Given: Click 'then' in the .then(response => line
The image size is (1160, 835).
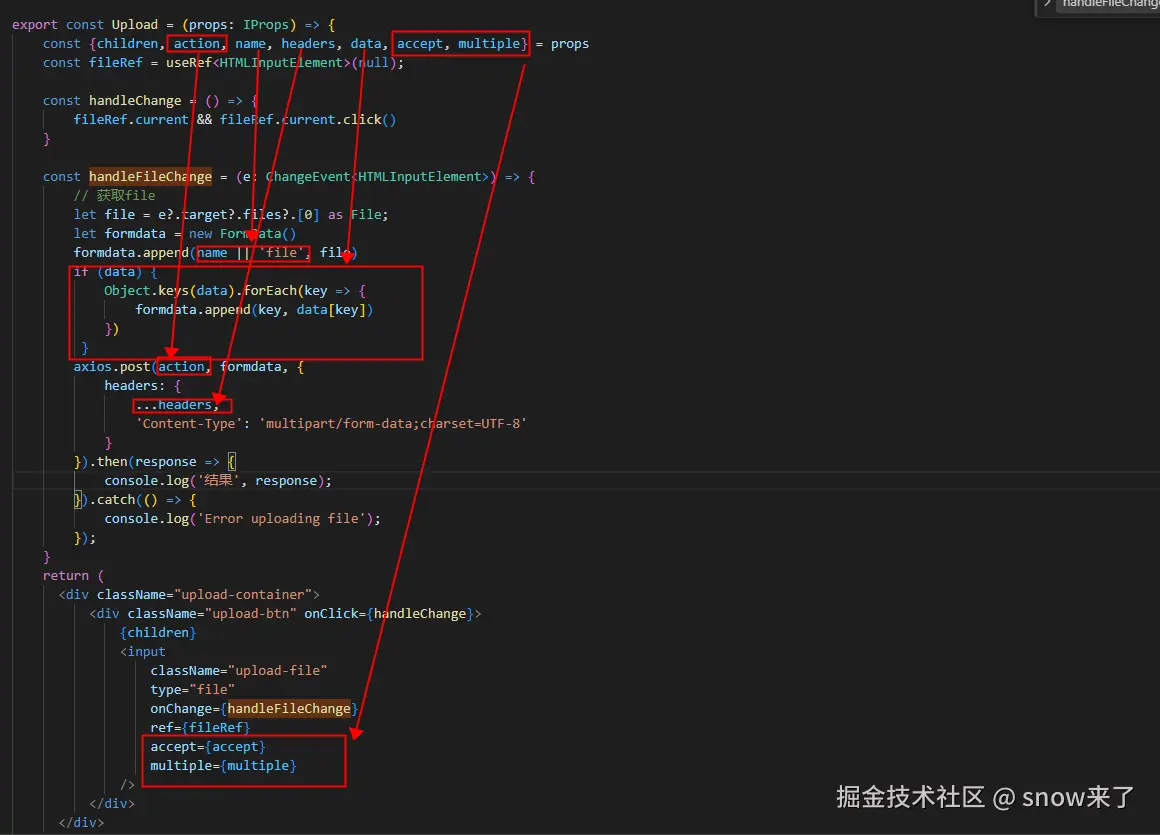Looking at the screenshot, I should click(x=112, y=462).
